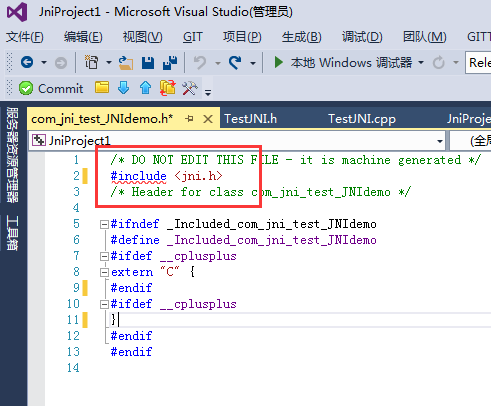Viewport: 491px width, 406px height.
Task: Expand the debugger target dropdown arrow
Action: pyautogui.click(x=421, y=63)
